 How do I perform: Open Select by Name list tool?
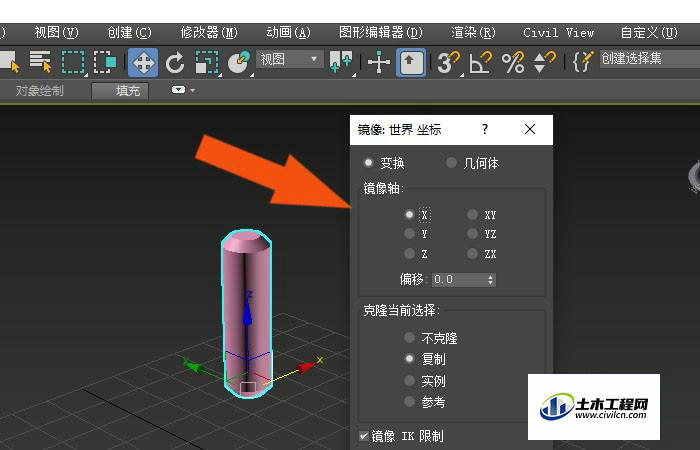click(x=40, y=62)
